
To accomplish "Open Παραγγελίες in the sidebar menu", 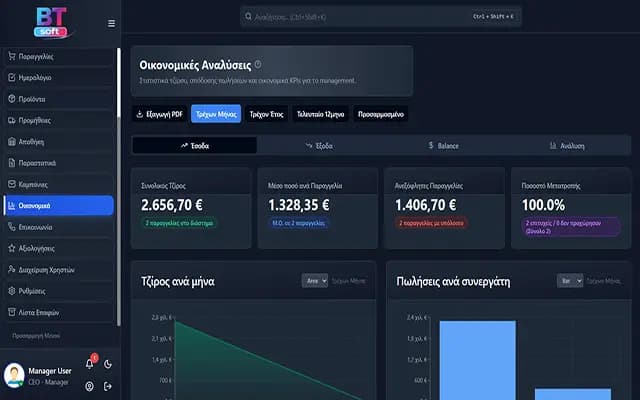I will 58,56.
